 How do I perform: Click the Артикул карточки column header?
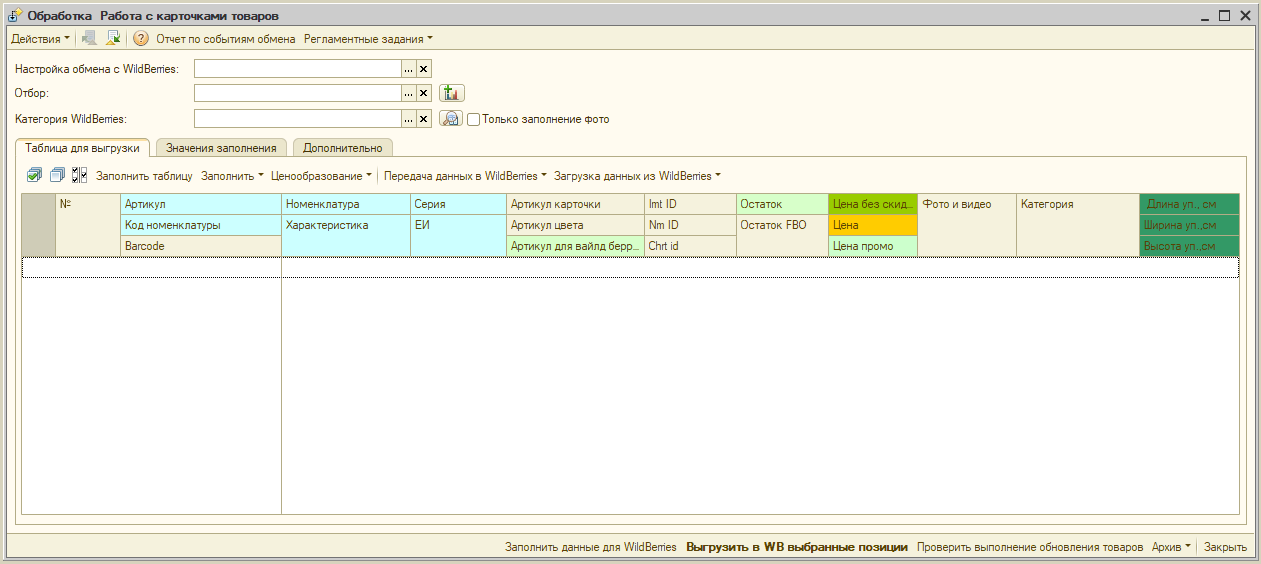point(575,204)
